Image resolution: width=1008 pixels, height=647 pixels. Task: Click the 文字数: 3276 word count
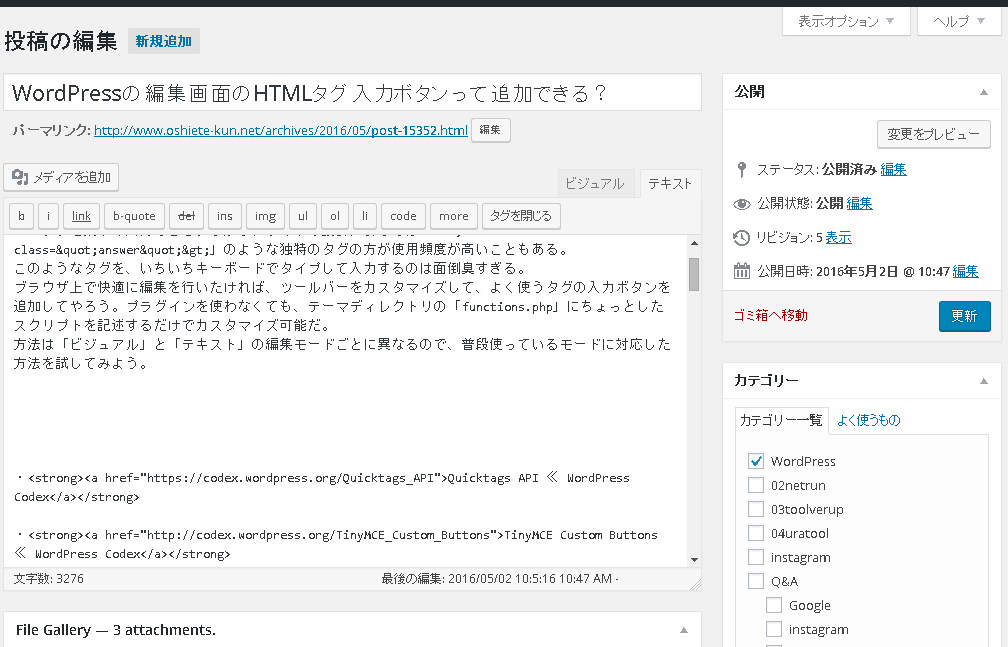pos(49,579)
